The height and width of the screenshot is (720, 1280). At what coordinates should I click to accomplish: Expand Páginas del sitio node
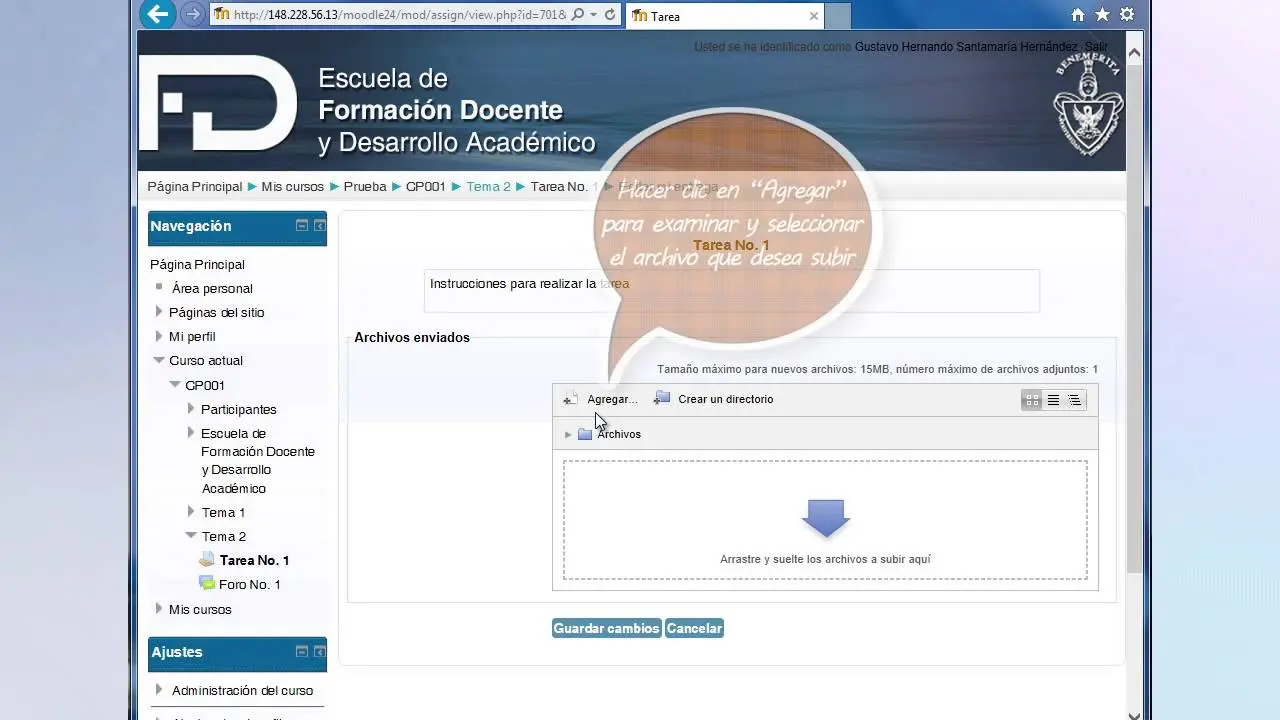point(158,312)
